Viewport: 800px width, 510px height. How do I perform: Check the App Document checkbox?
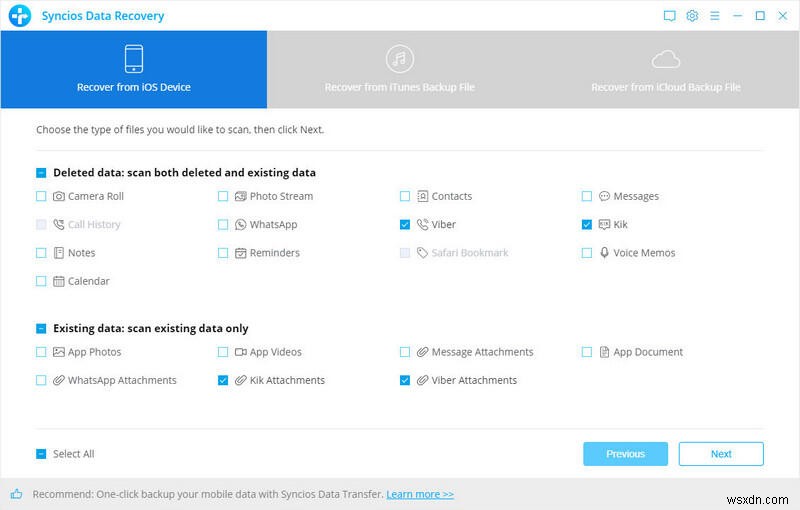tap(587, 352)
